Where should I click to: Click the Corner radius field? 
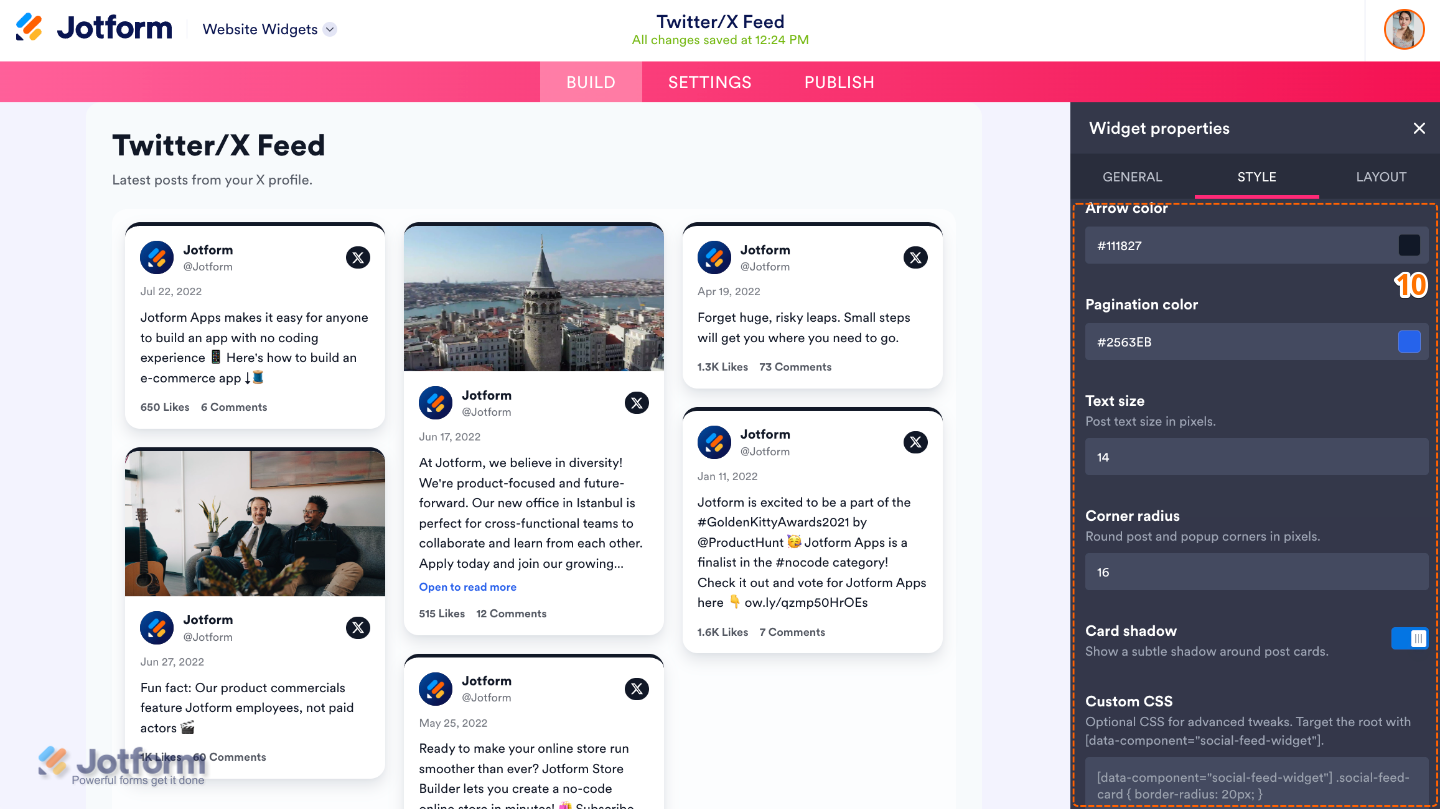click(1257, 572)
